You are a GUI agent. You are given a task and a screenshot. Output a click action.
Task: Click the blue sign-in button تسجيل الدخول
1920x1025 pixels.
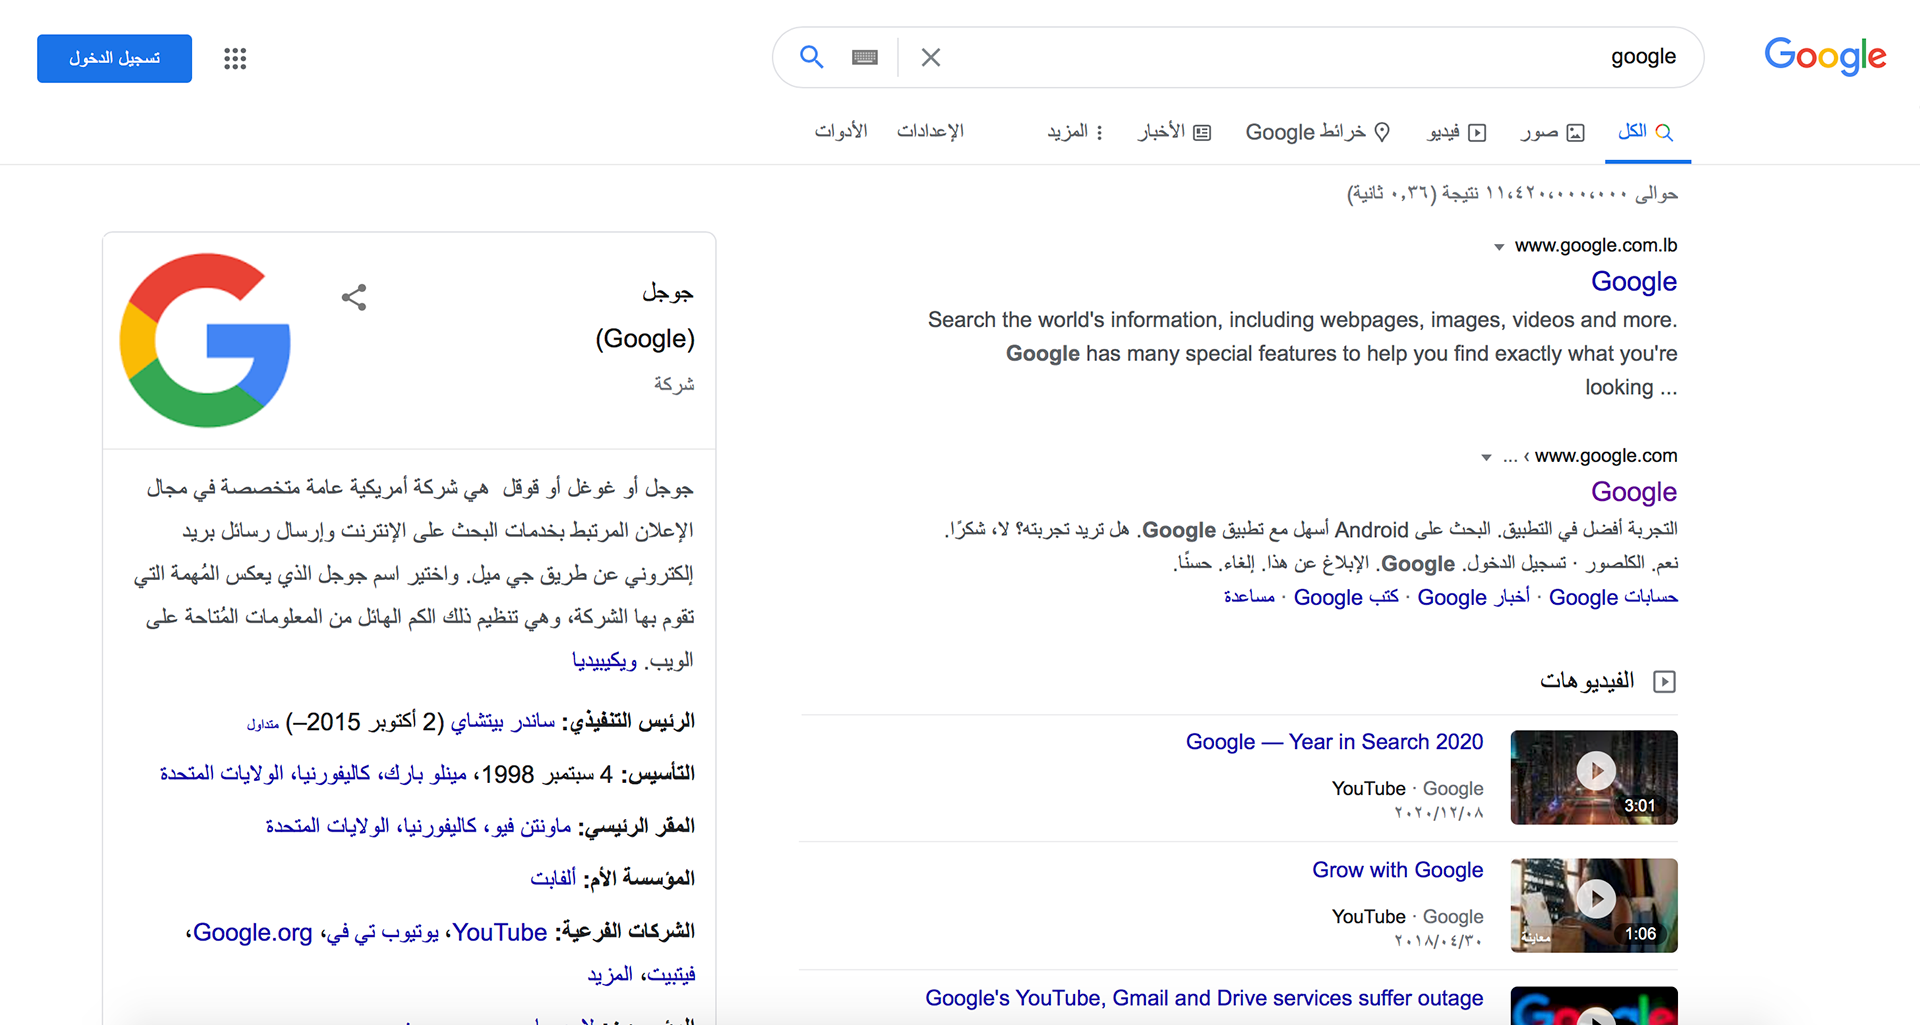[x=114, y=58]
